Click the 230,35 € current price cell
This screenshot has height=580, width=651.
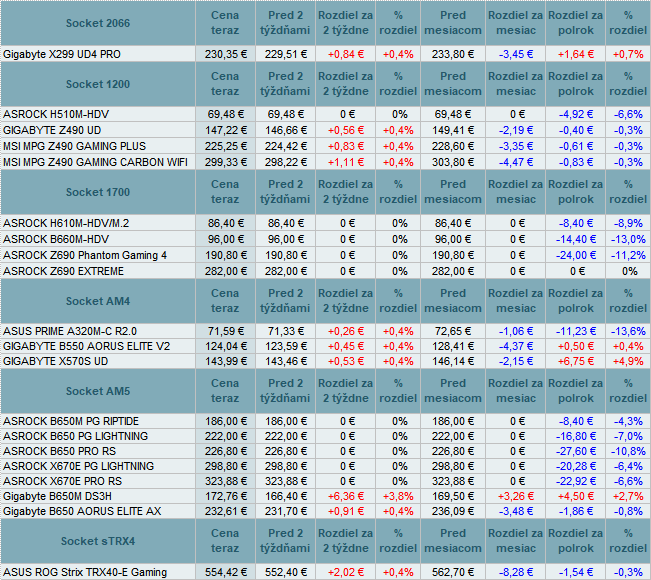point(225,54)
